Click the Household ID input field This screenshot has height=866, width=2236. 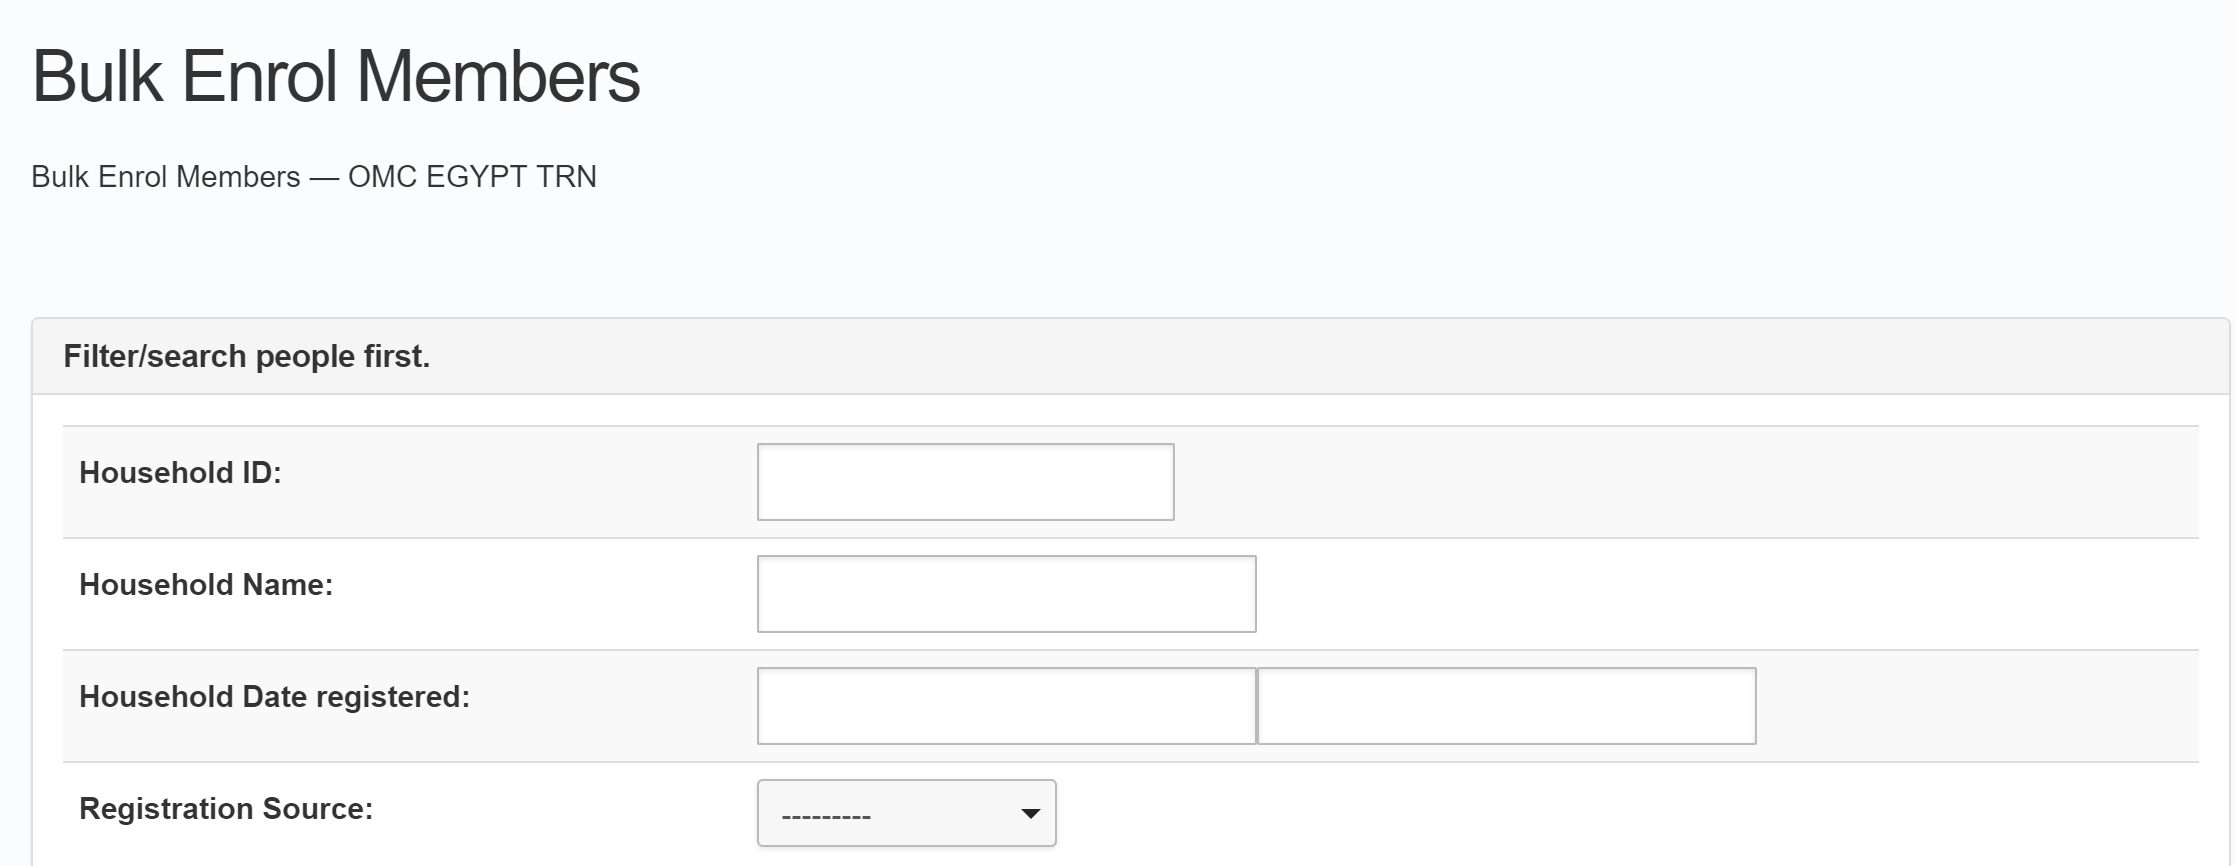[x=965, y=482]
